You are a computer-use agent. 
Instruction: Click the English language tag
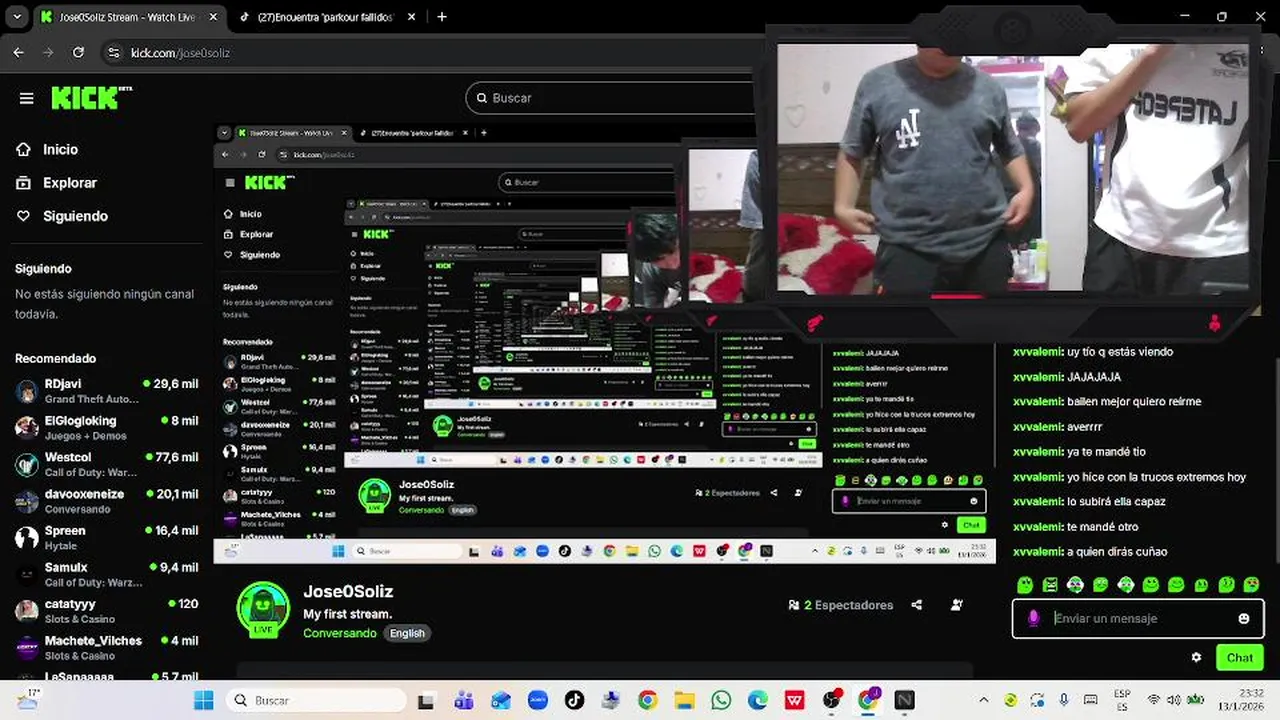tap(407, 633)
